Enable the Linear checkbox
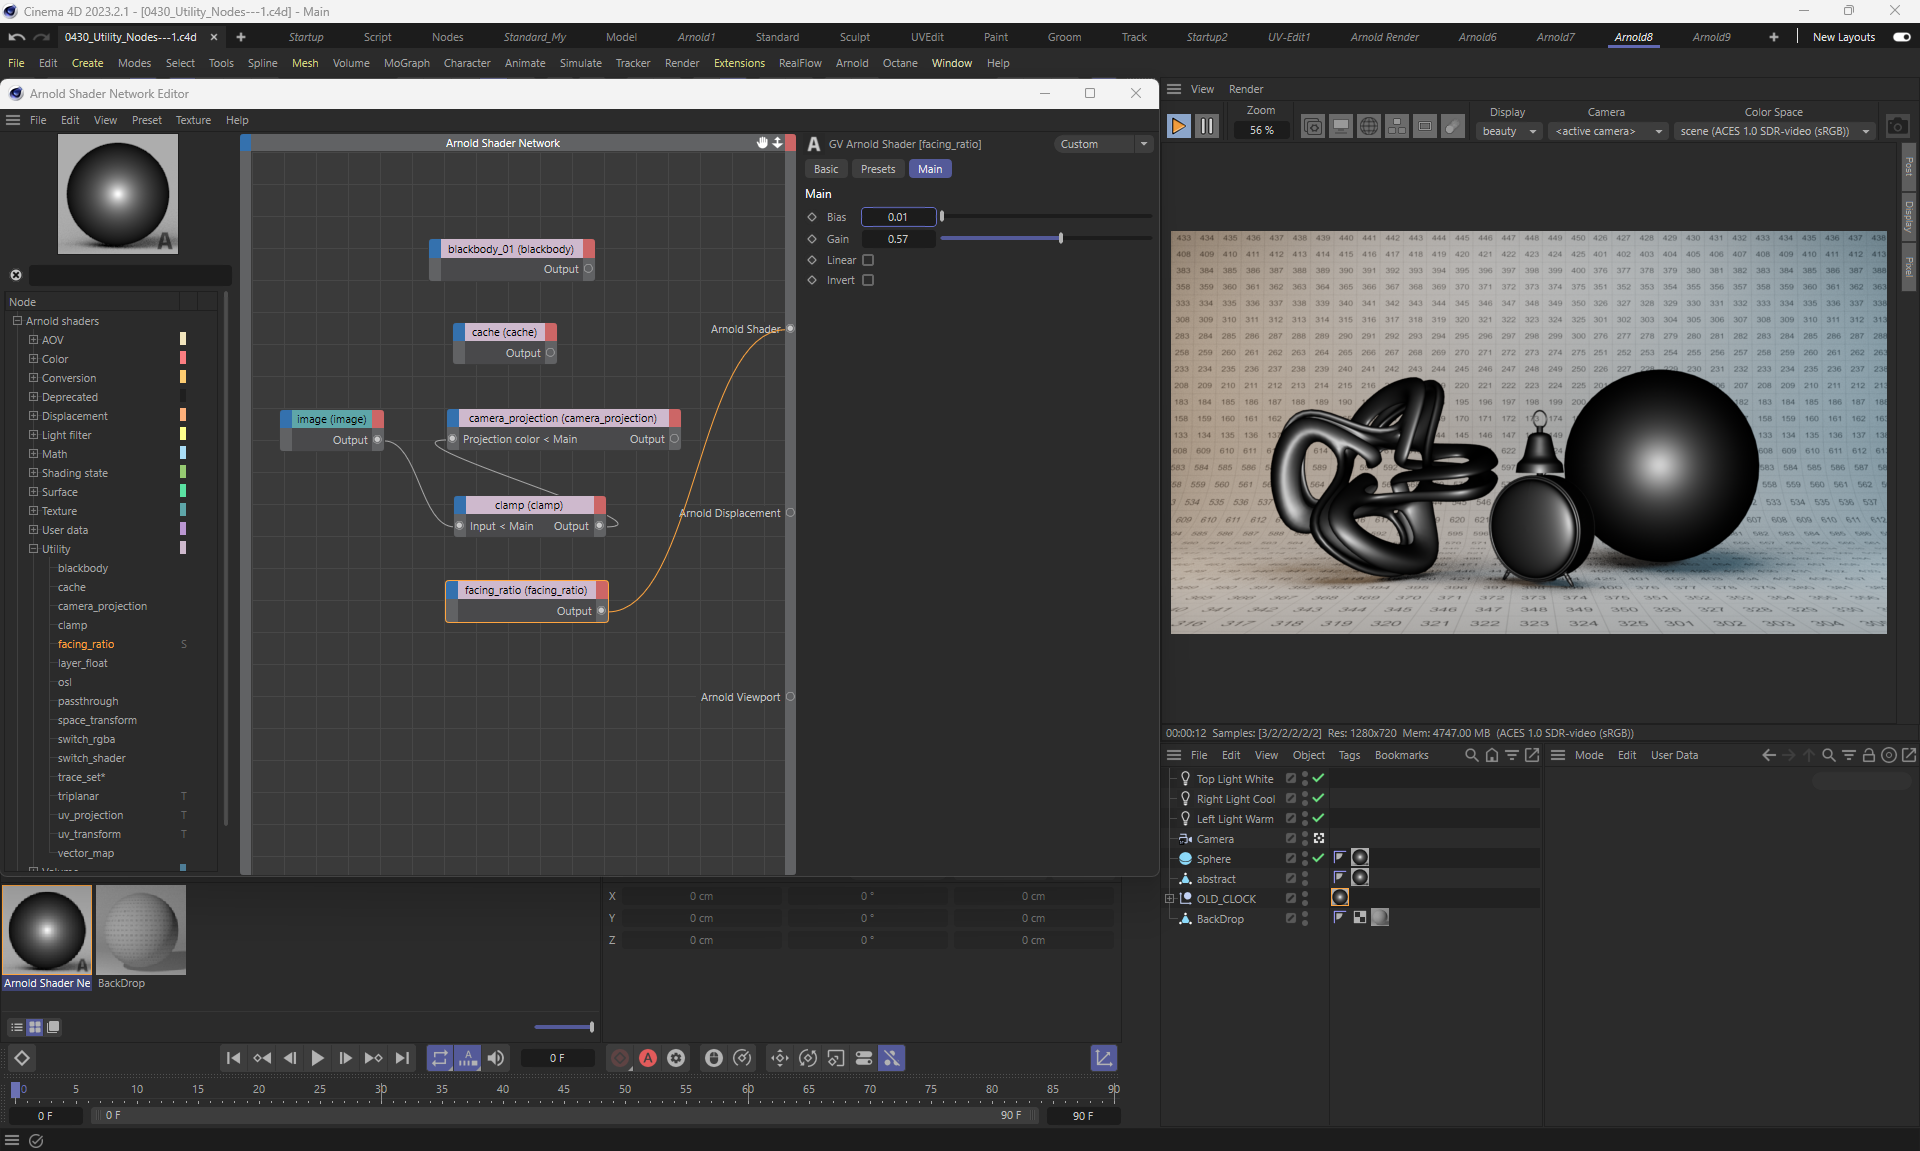 (868, 260)
